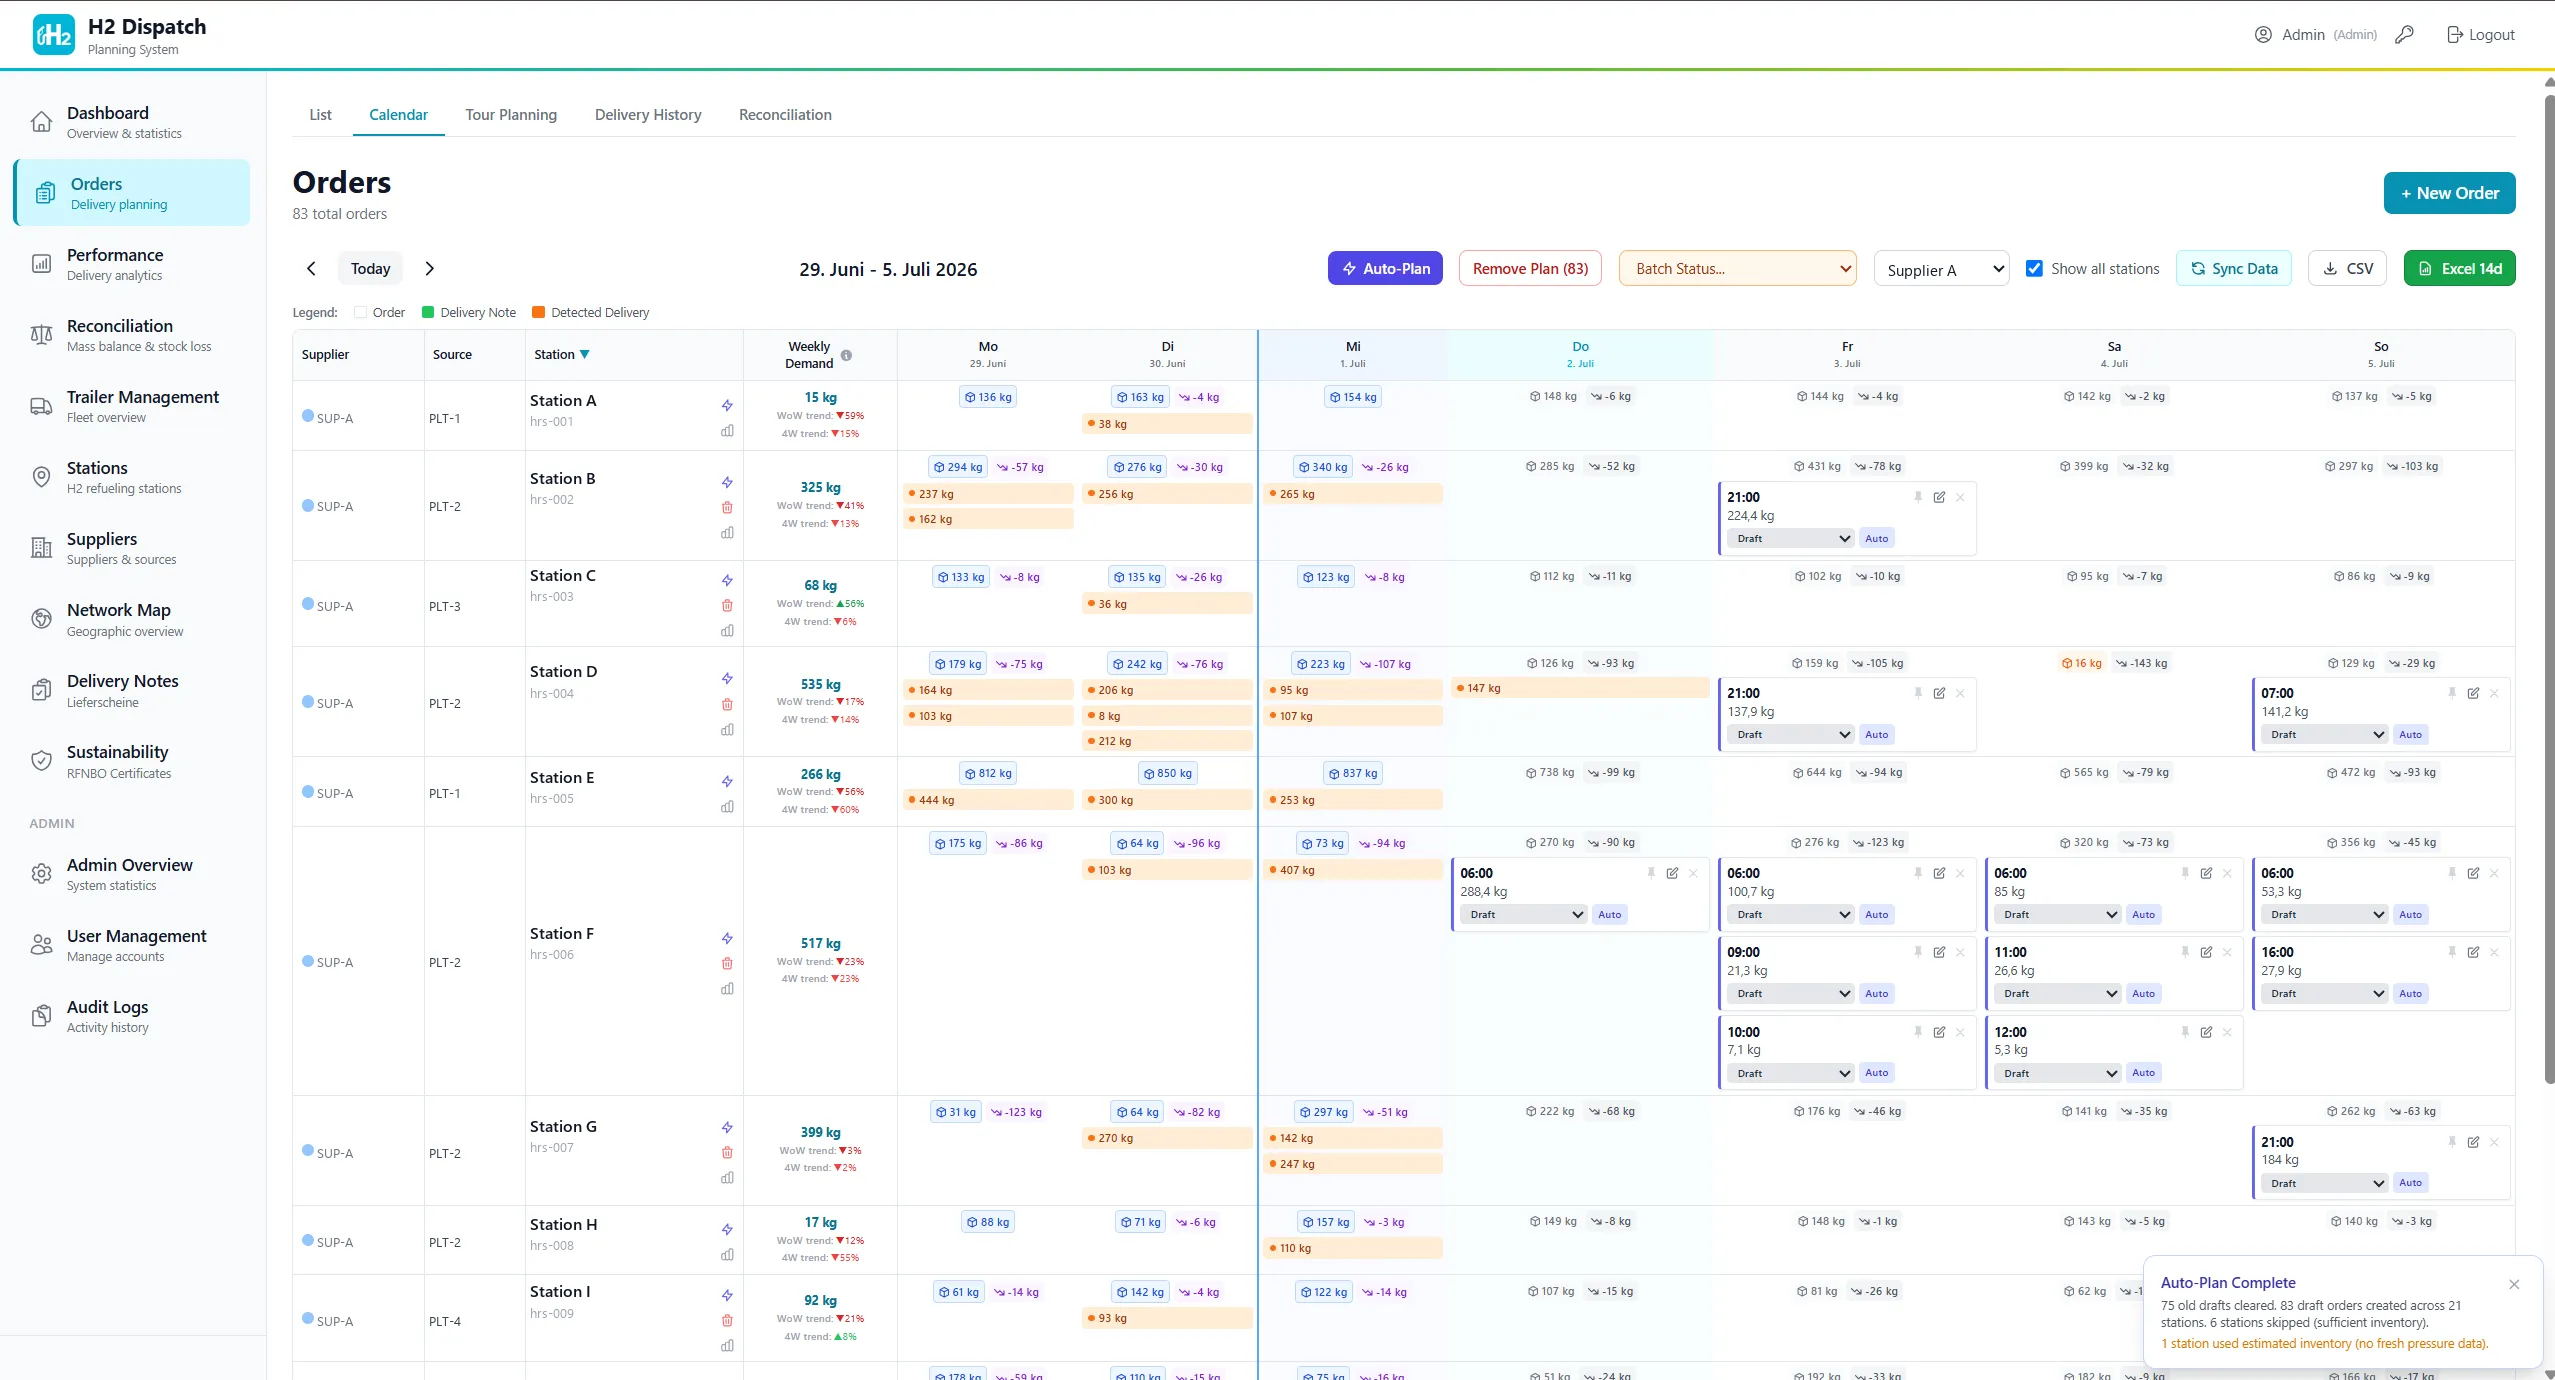Open the Reconciliation tab
This screenshot has width=2555, height=1380.
click(x=785, y=115)
